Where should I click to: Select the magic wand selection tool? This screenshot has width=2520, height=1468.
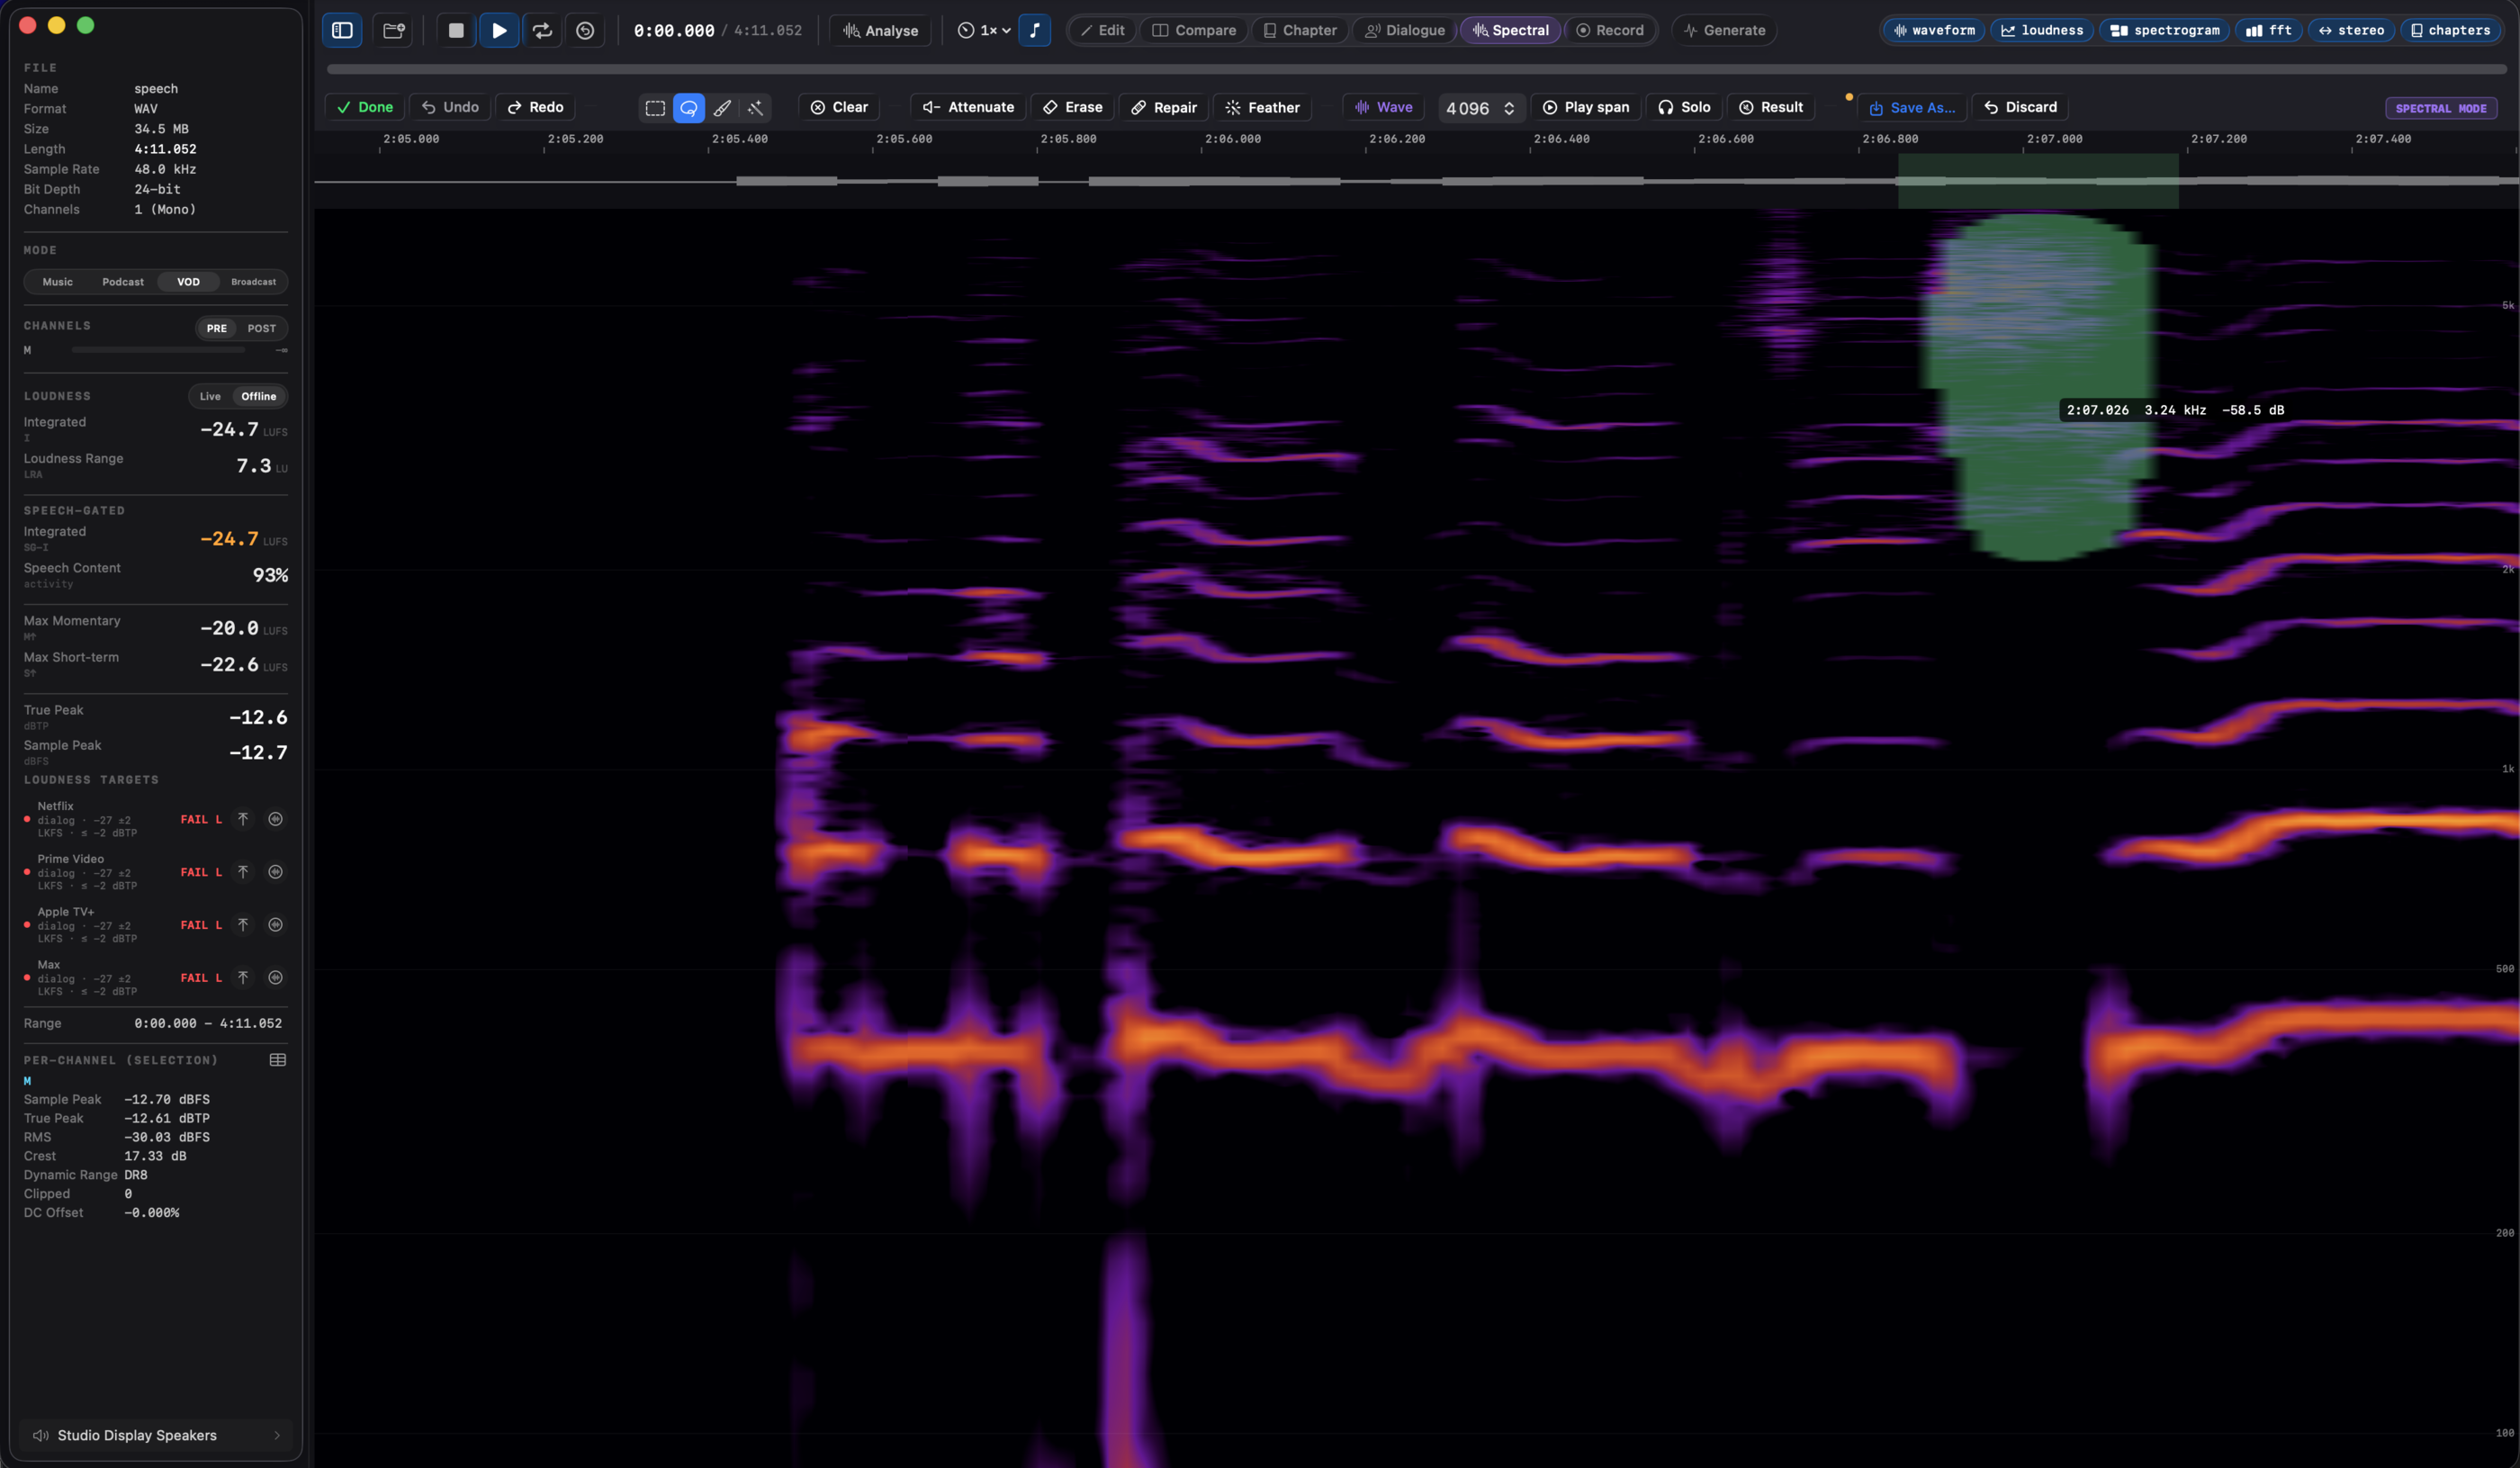click(756, 108)
